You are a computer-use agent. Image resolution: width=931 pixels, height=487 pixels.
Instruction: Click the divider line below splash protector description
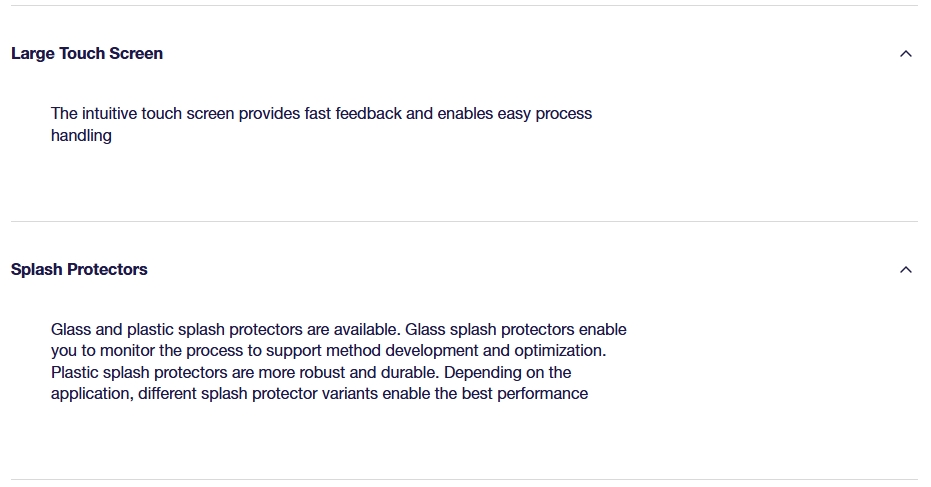[x=464, y=479]
